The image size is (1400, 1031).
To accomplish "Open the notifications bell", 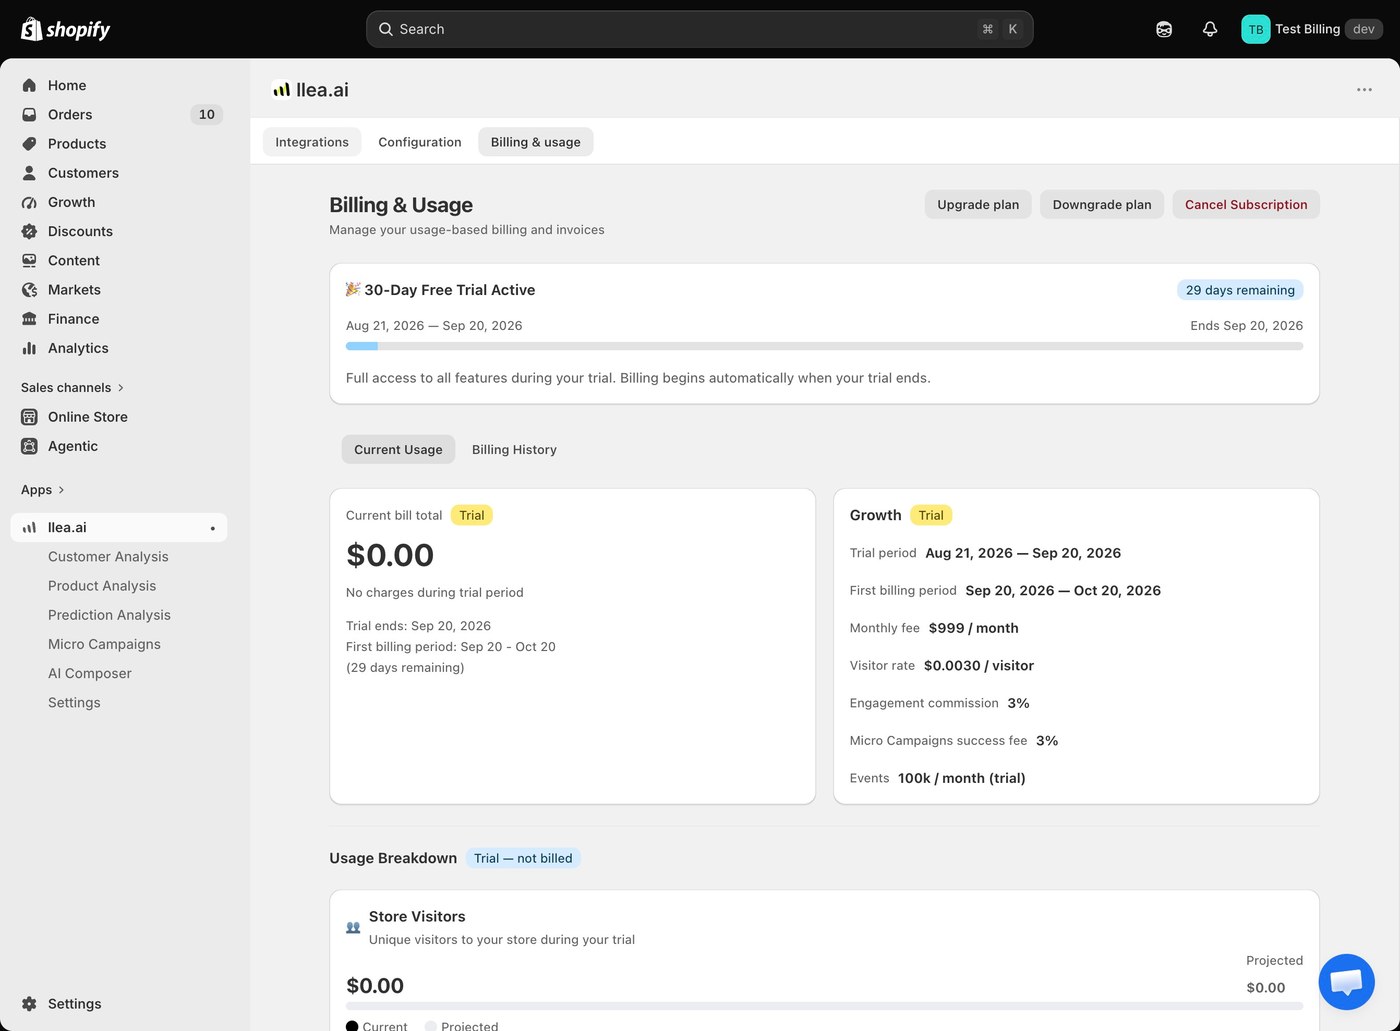I will tap(1210, 29).
